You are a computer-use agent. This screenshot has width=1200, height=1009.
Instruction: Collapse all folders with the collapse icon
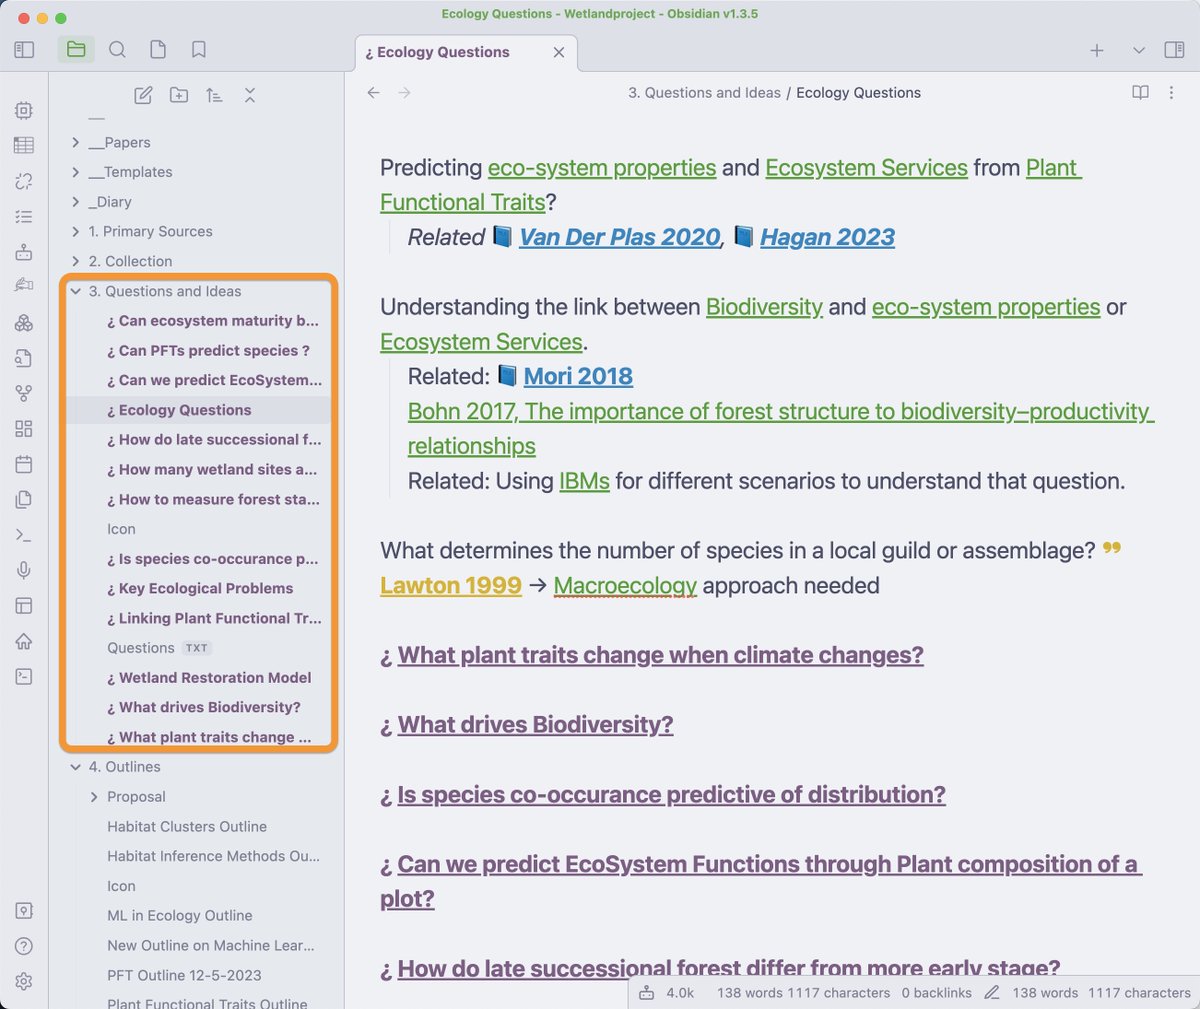249,95
